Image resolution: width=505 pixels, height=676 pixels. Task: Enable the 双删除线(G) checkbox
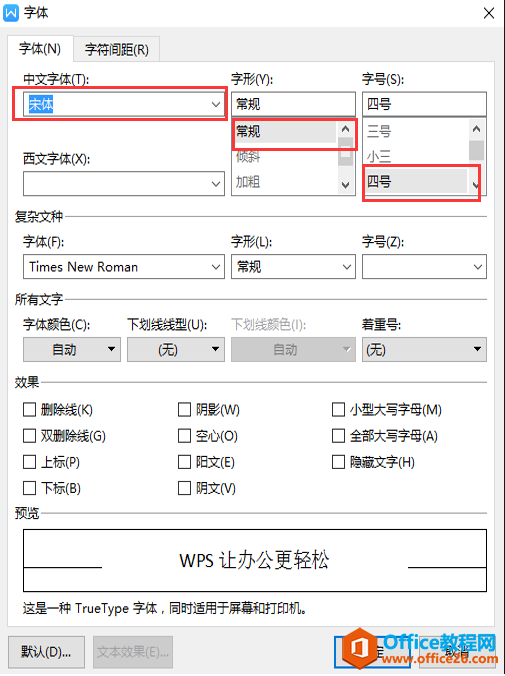pos(29,436)
